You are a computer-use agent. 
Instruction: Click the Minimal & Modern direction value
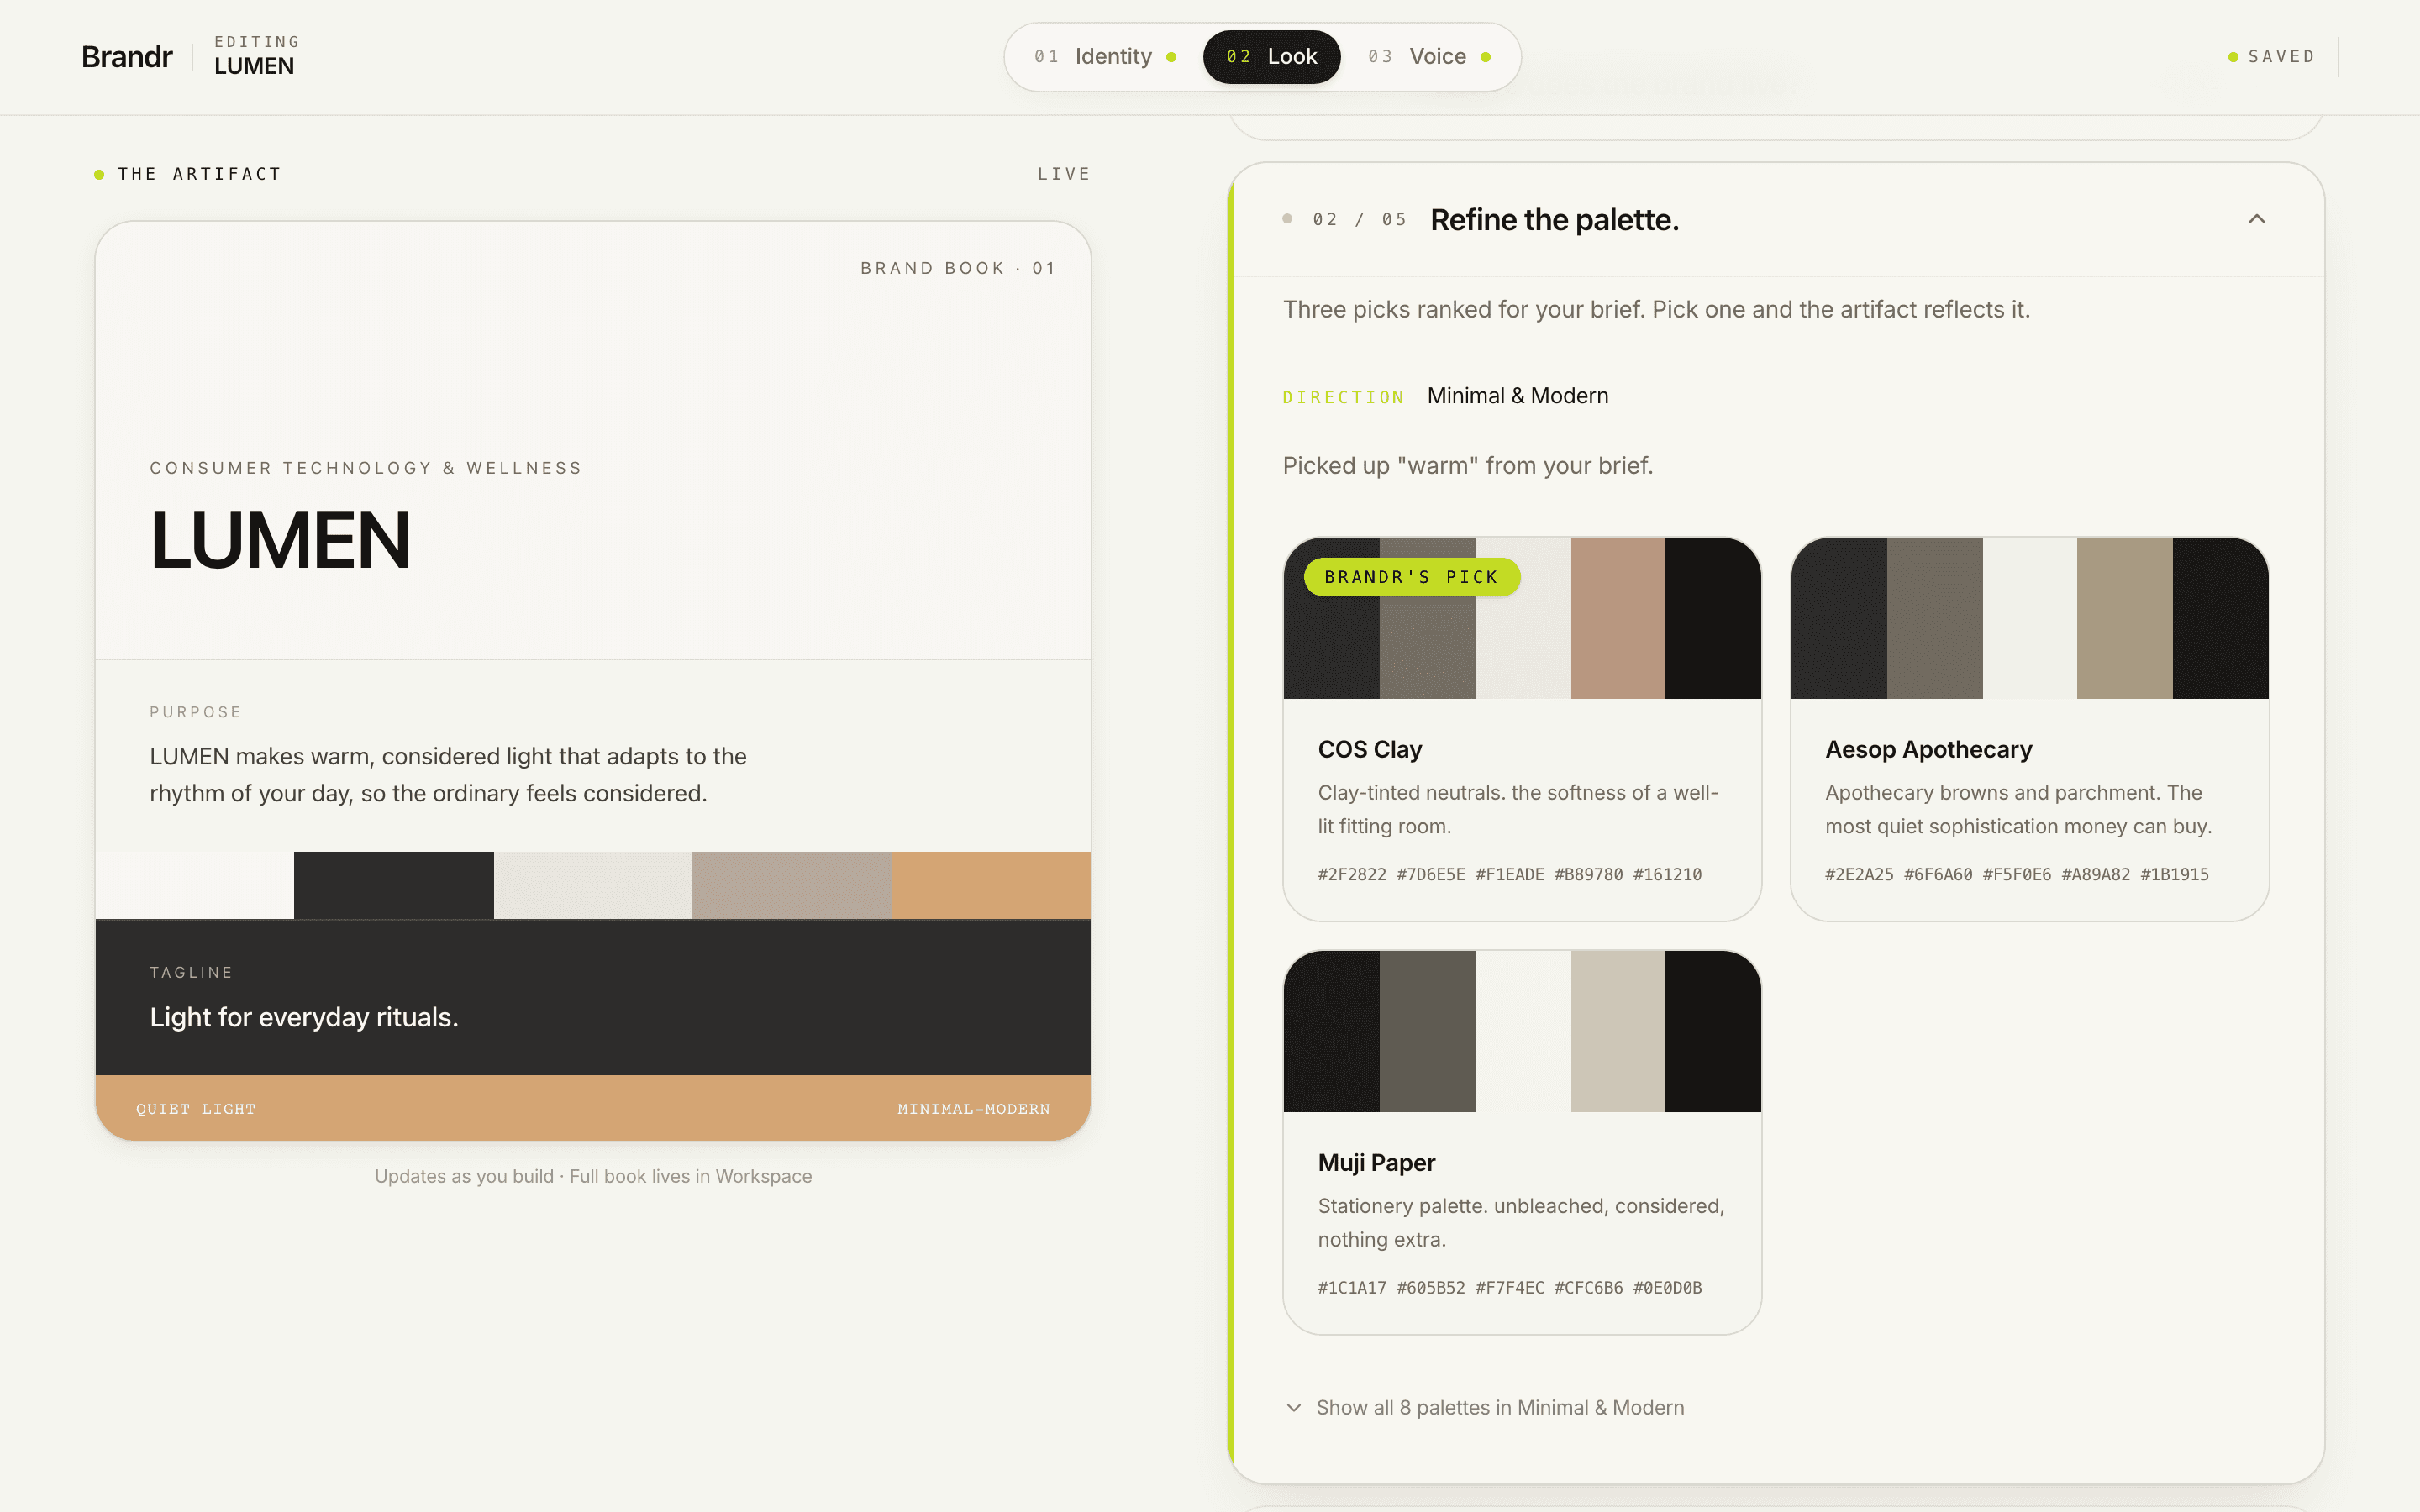pos(1517,396)
